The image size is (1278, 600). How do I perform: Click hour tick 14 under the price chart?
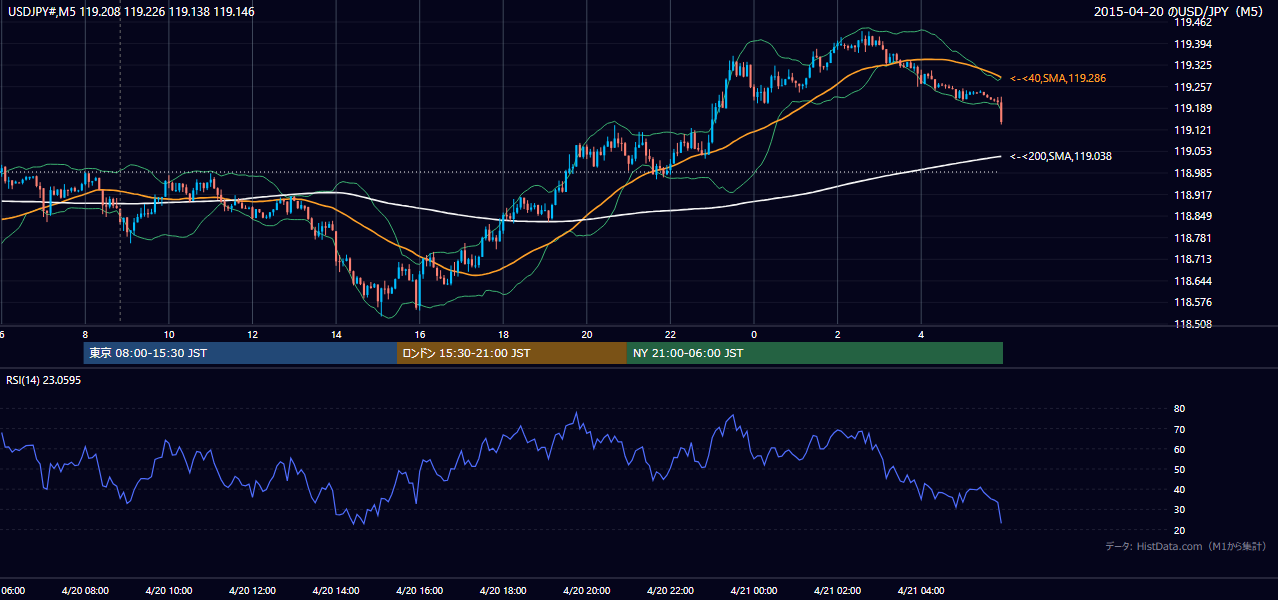(336, 335)
